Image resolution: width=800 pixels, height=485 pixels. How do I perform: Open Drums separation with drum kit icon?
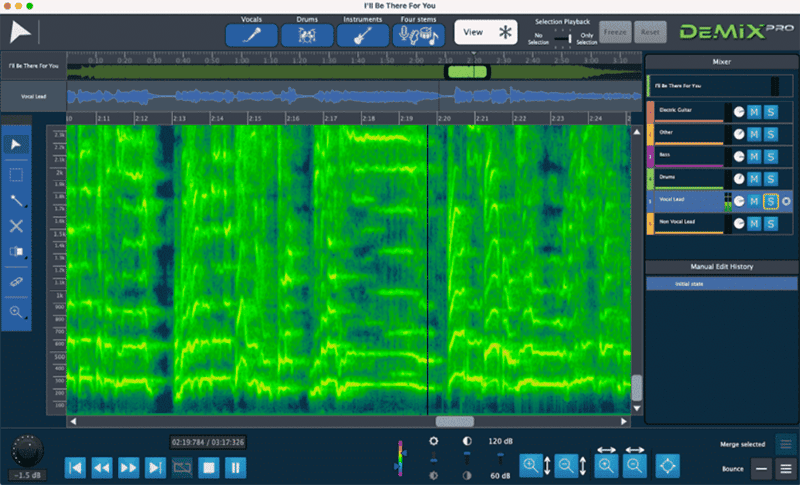(x=307, y=36)
